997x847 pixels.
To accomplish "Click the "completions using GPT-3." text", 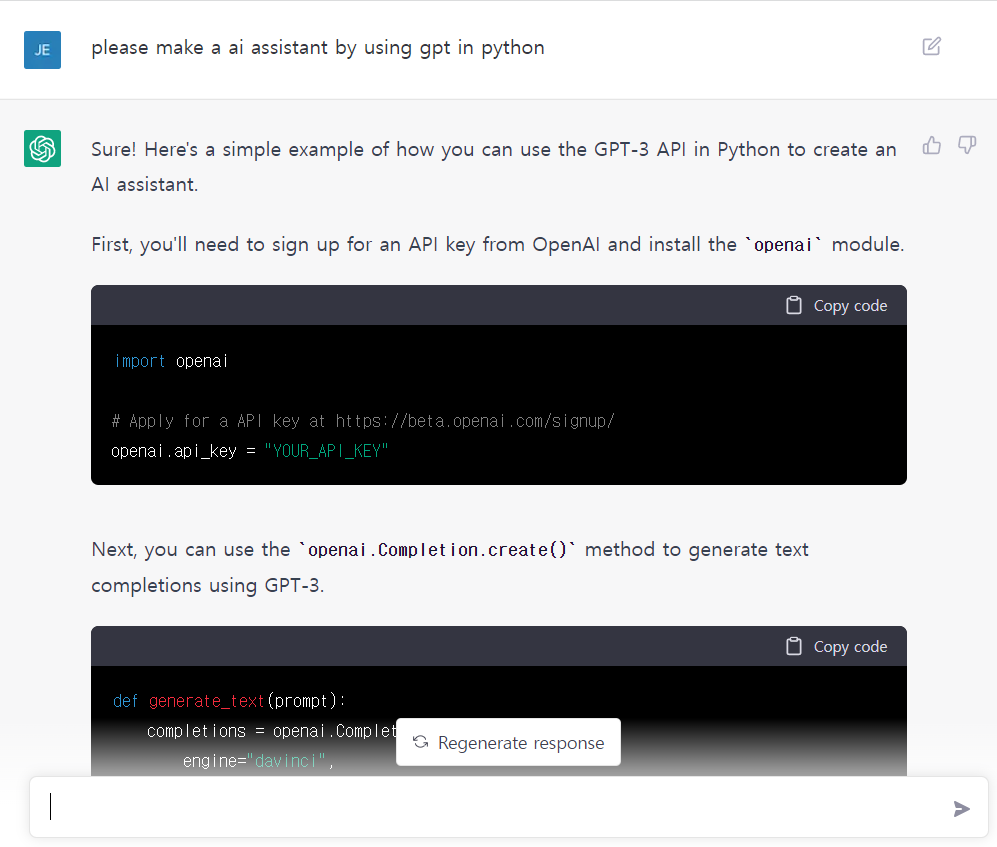I will click(208, 586).
